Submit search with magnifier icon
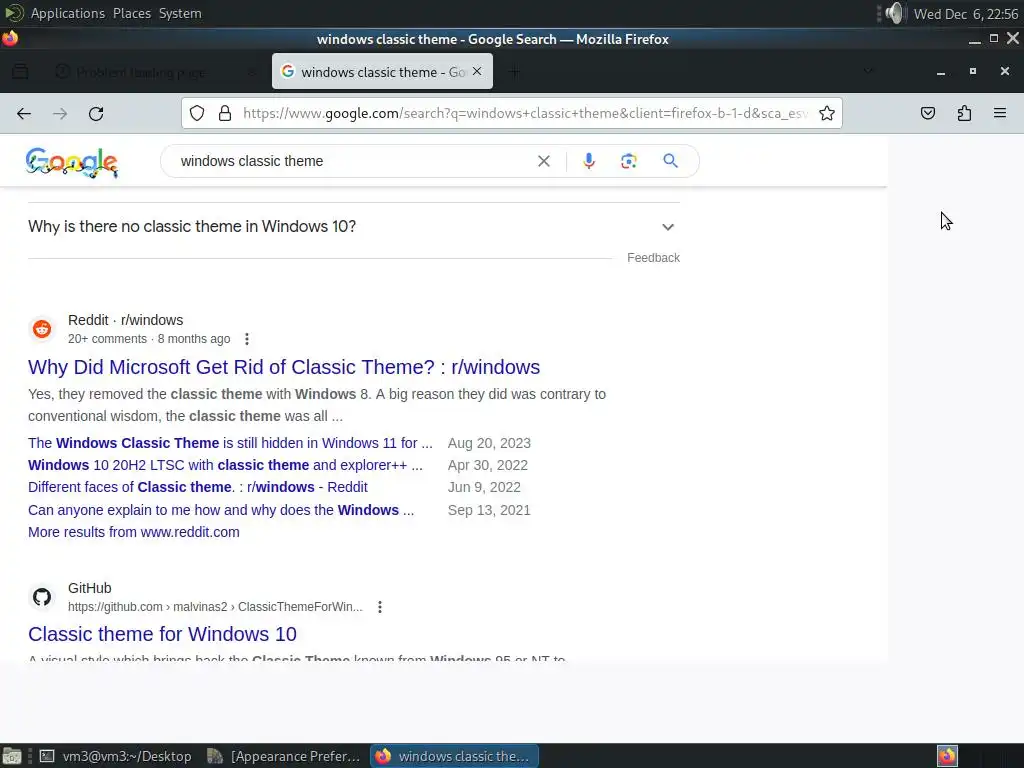 coord(670,161)
